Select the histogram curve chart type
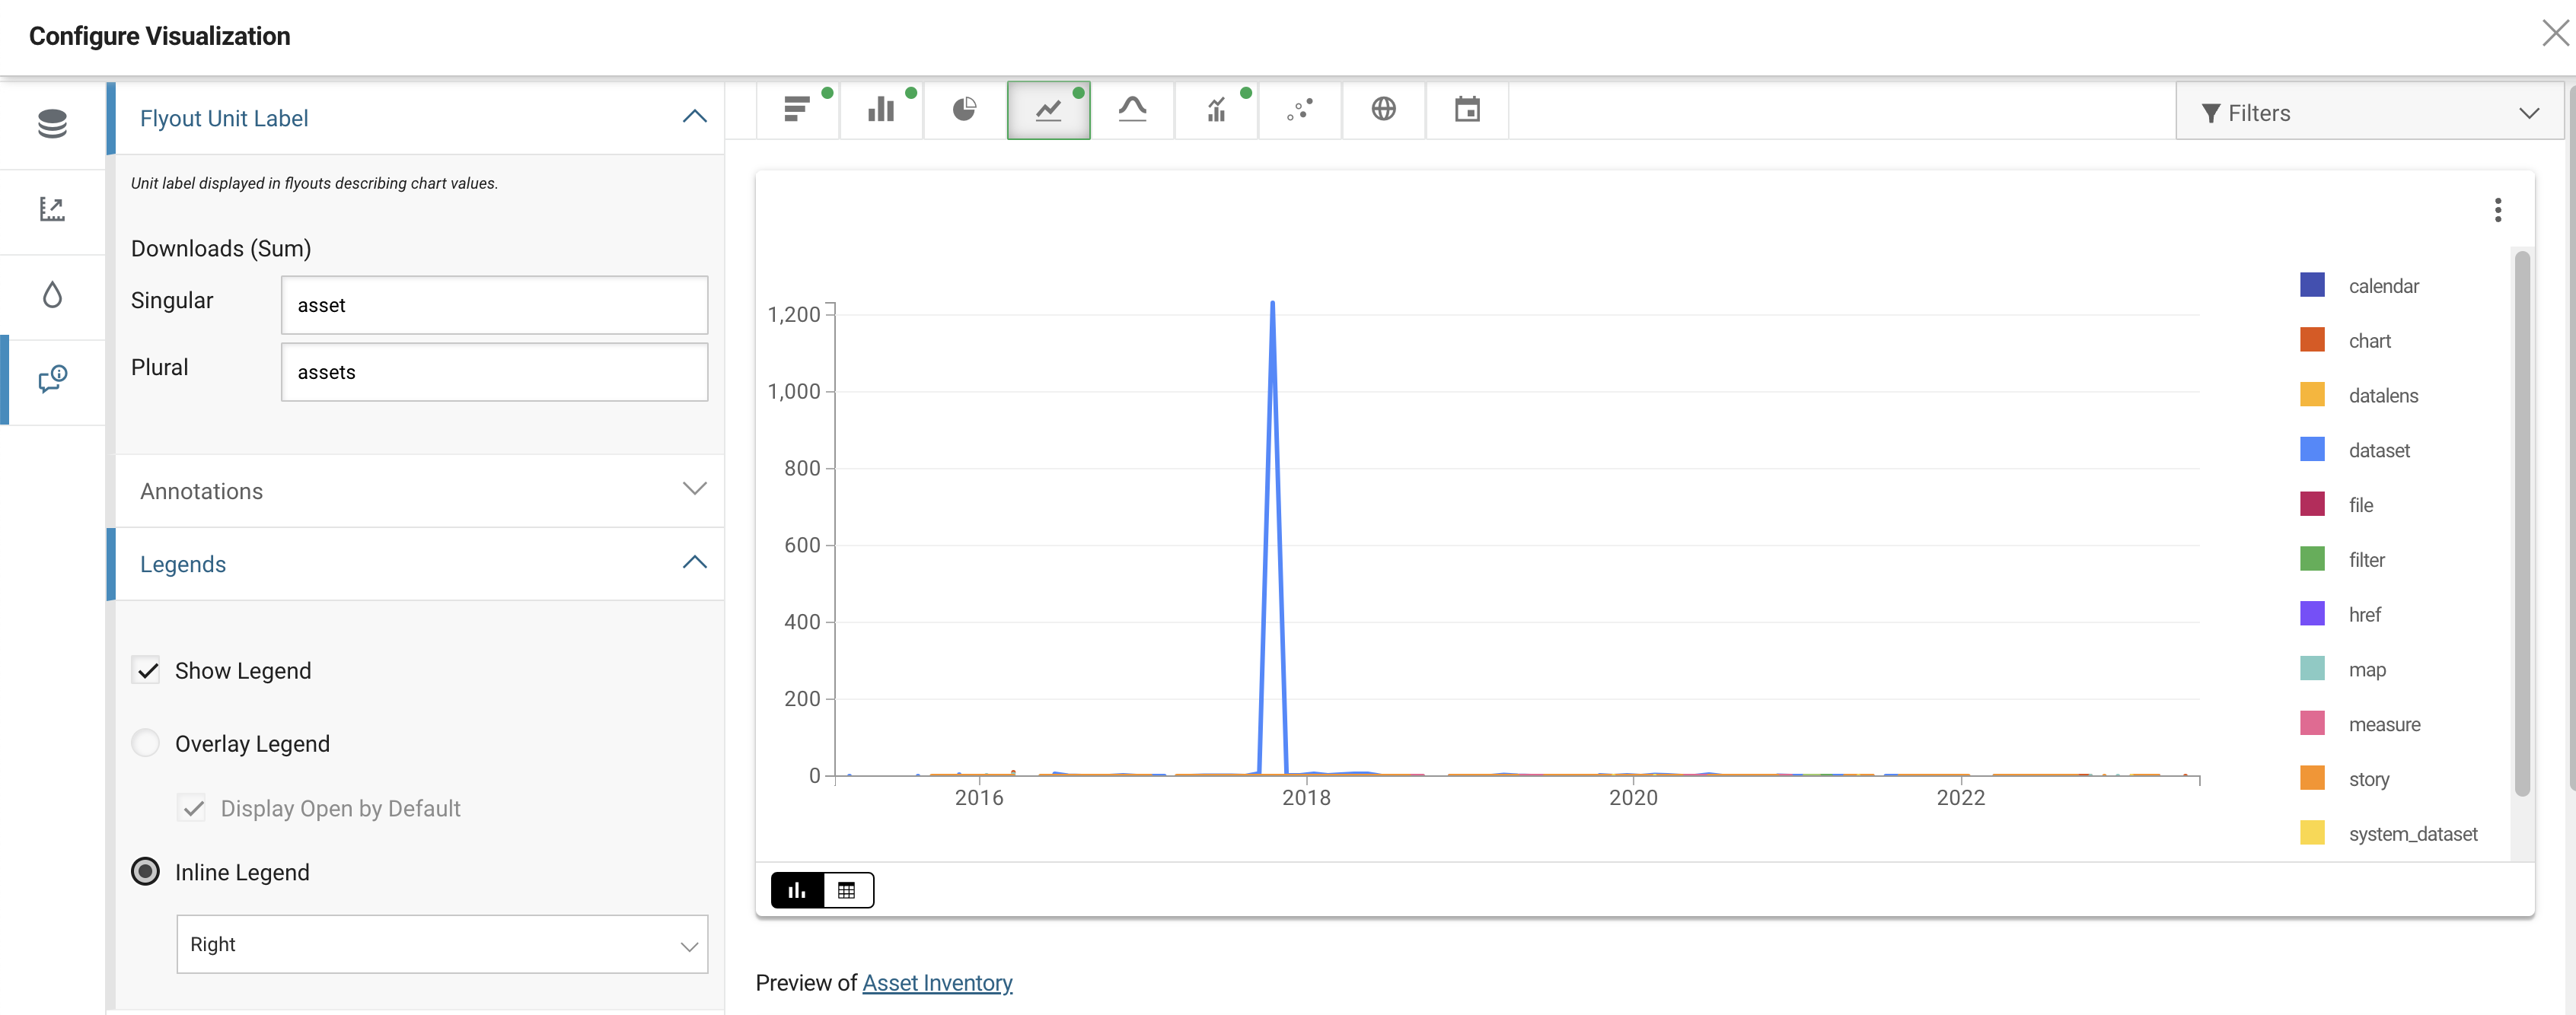 [1132, 109]
